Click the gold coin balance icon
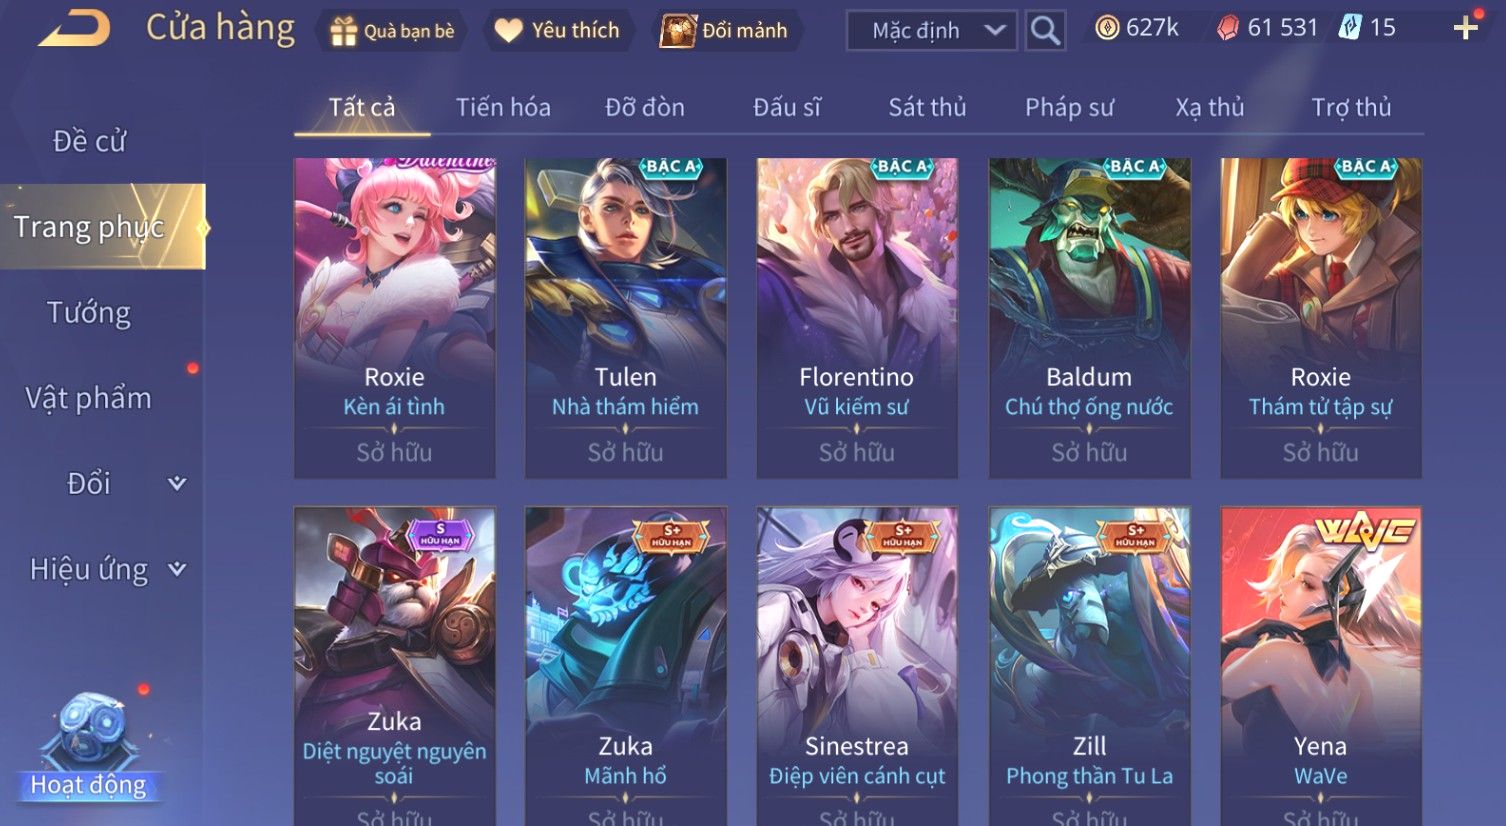The width and height of the screenshot is (1506, 826). click(x=1107, y=28)
